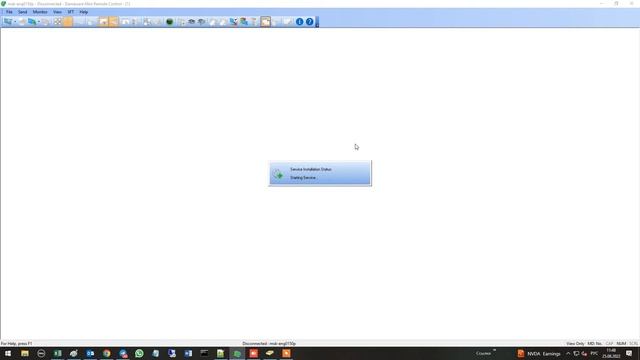Open the Help menu
The height and width of the screenshot is (360, 640).
click(x=84, y=12)
